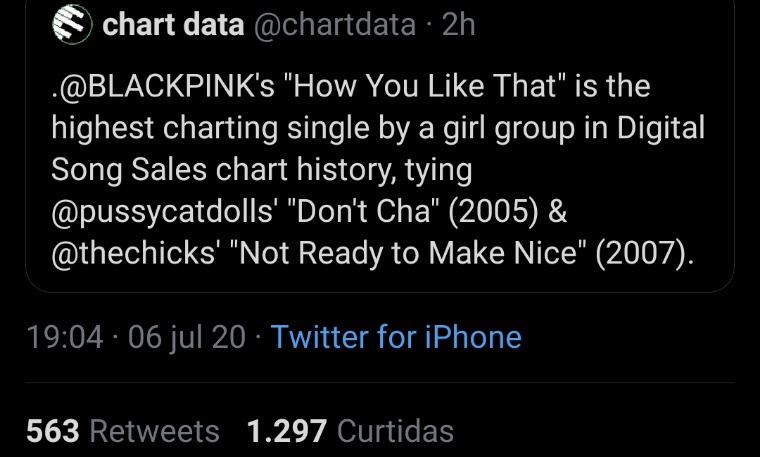This screenshot has width=760, height=457.
Task: View the Retweets list
Action: pos(154,431)
